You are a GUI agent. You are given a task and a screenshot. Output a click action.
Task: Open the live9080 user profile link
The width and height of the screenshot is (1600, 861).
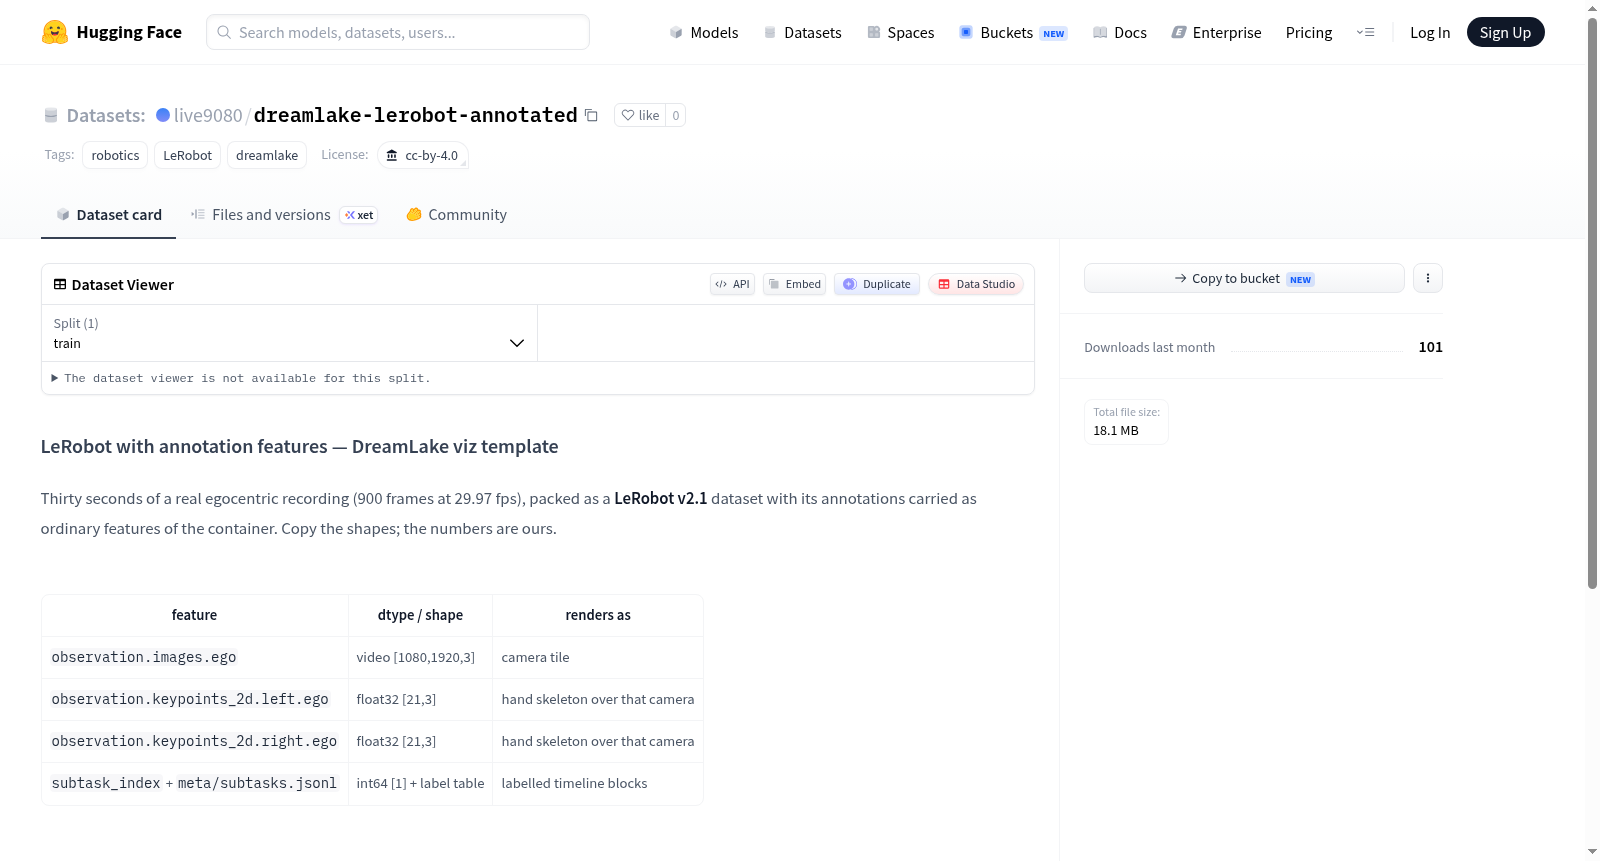point(208,115)
